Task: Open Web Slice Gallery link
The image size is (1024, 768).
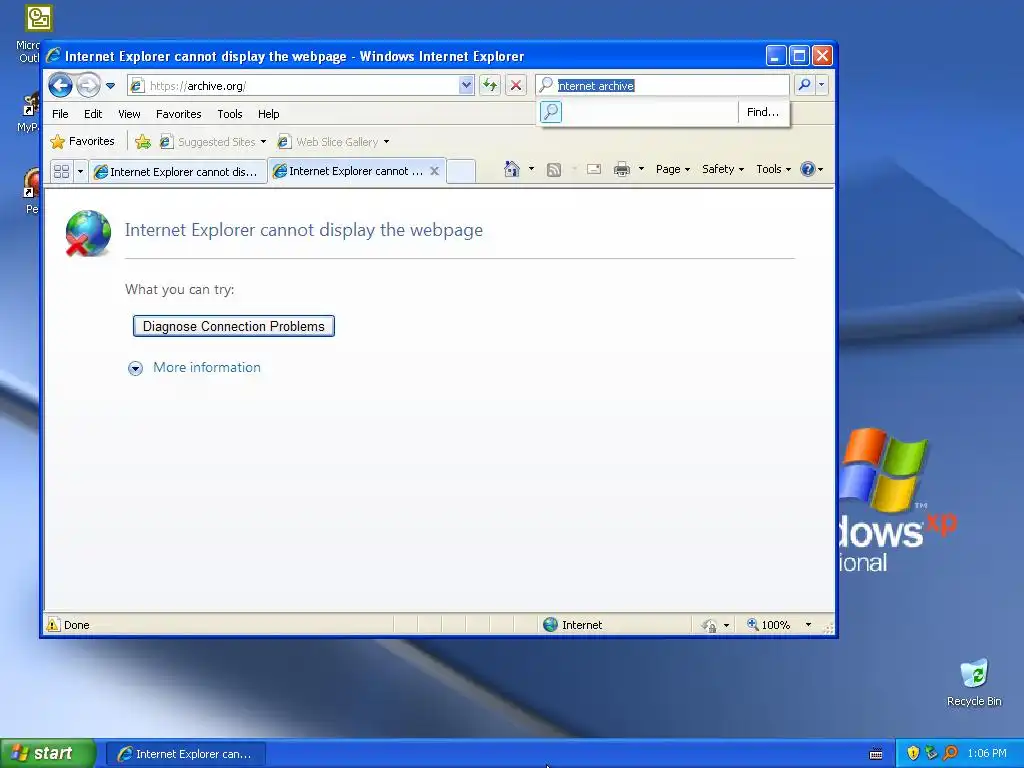Action: tap(328, 142)
